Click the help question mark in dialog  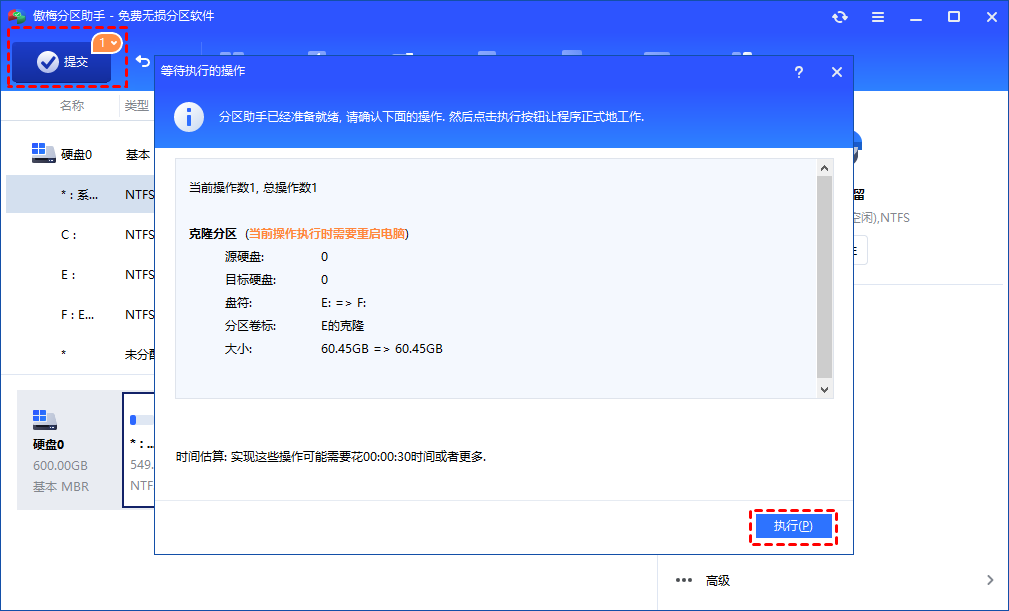(798, 72)
